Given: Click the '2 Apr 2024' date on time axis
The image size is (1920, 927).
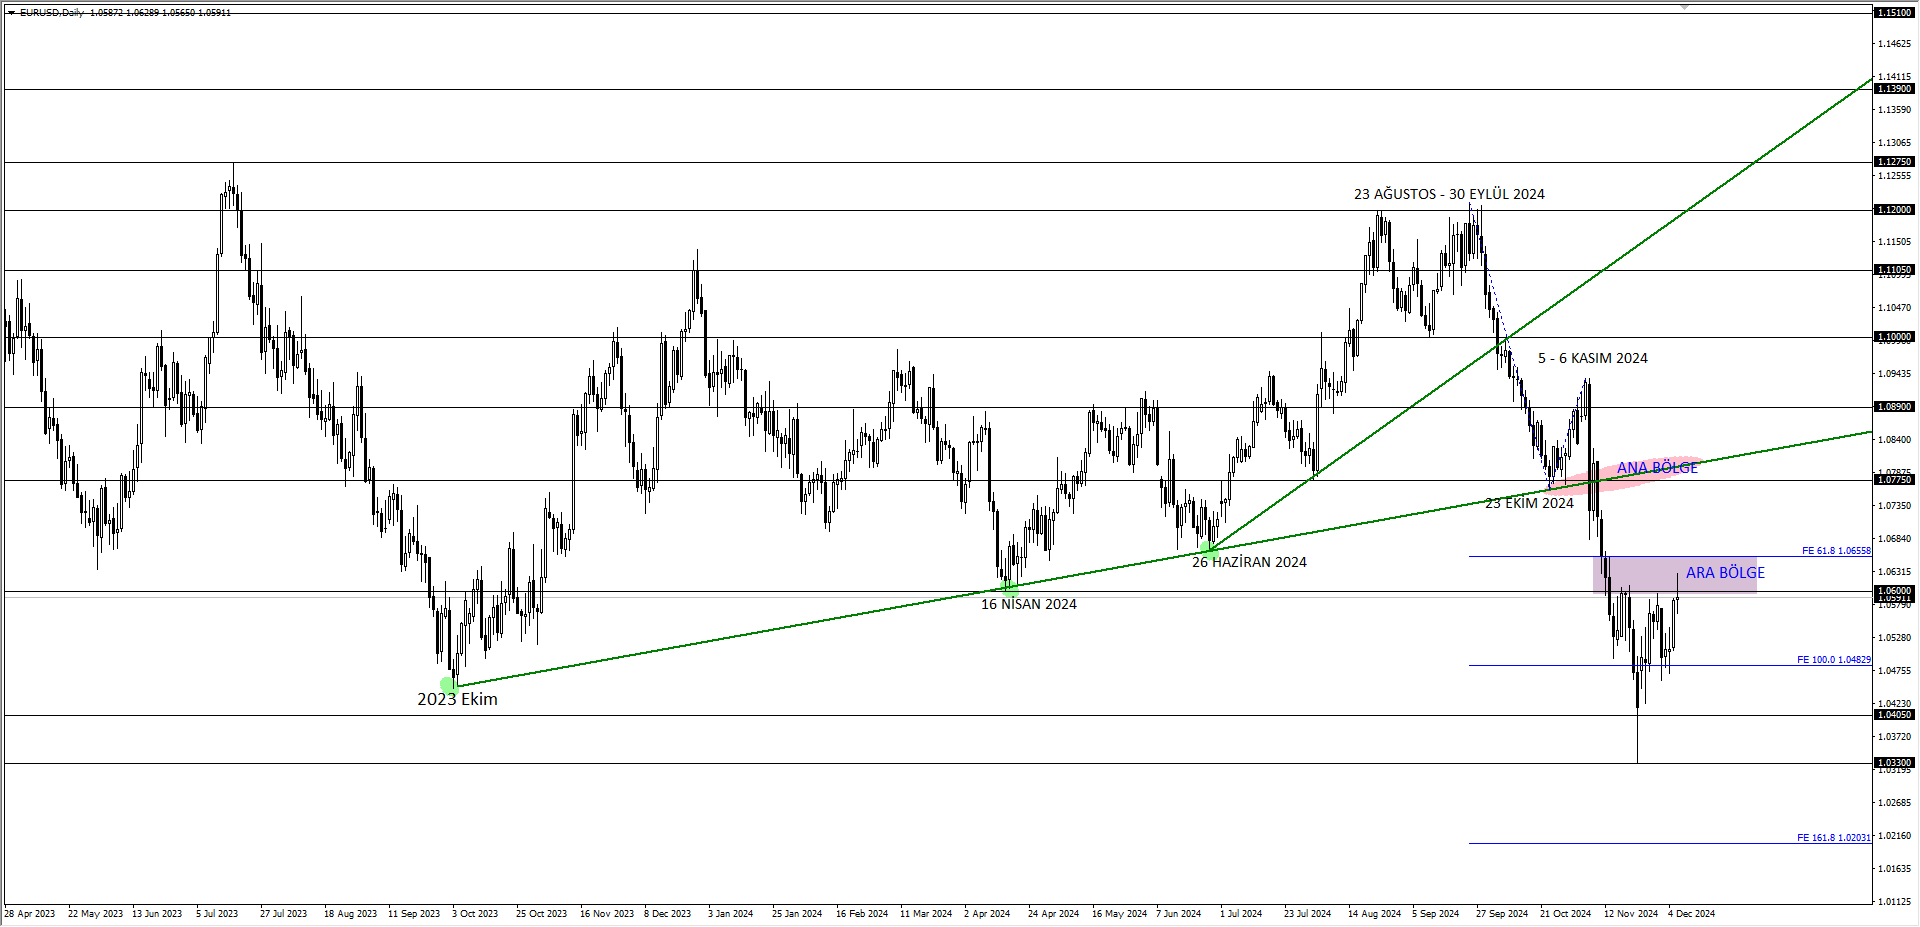Looking at the screenshot, I should tap(987, 914).
